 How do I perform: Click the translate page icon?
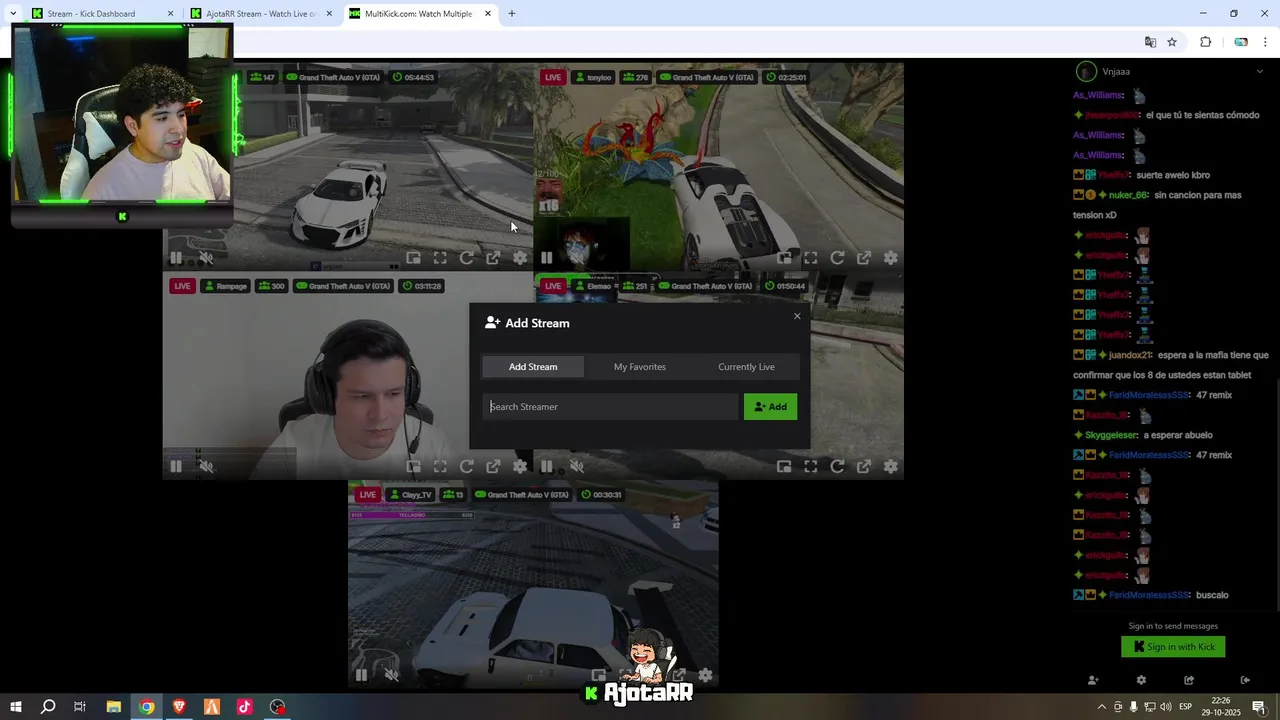(1150, 42)
